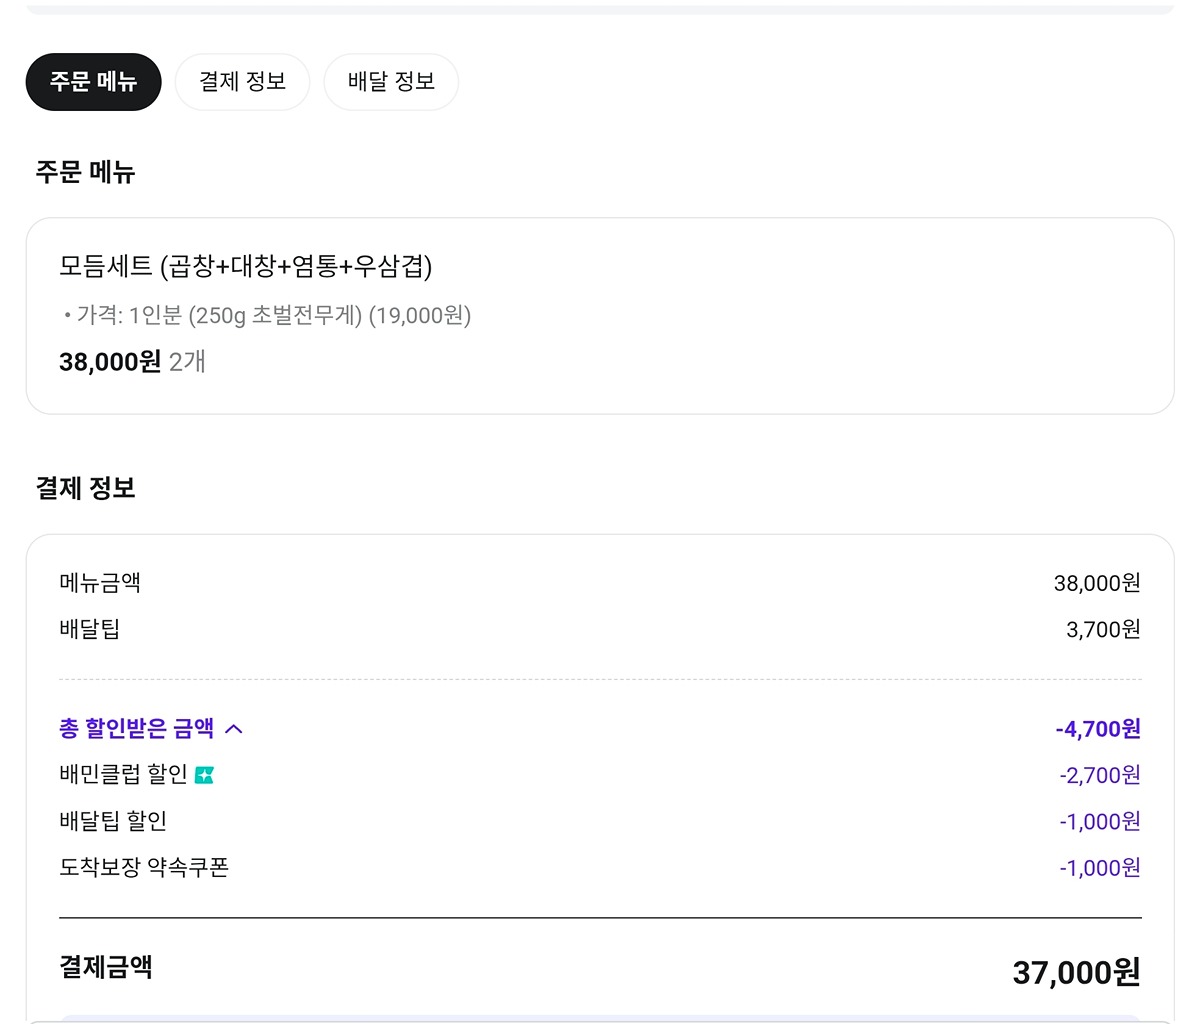Collapse the 총 할인받은 금액 chevron
1200x1024 pixels.
pos(234,729)
